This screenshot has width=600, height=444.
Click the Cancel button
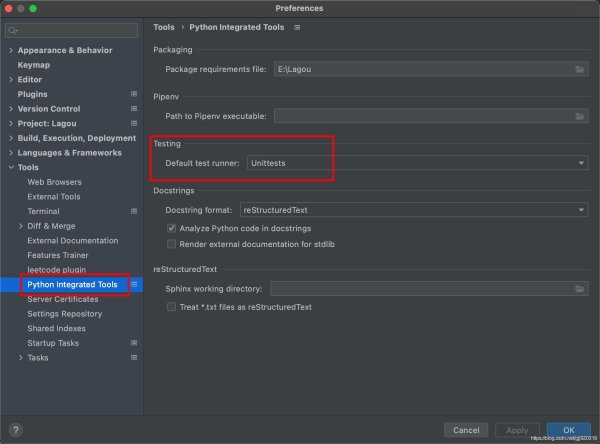click(466, 430)
